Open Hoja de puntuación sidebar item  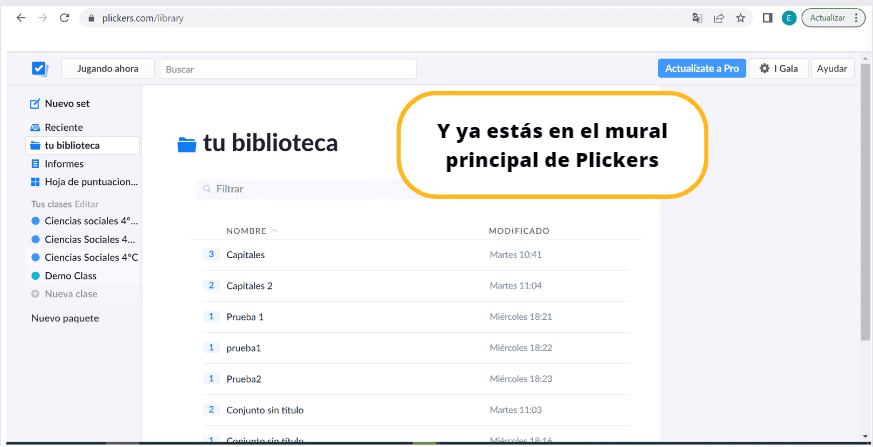coord(91,182)
